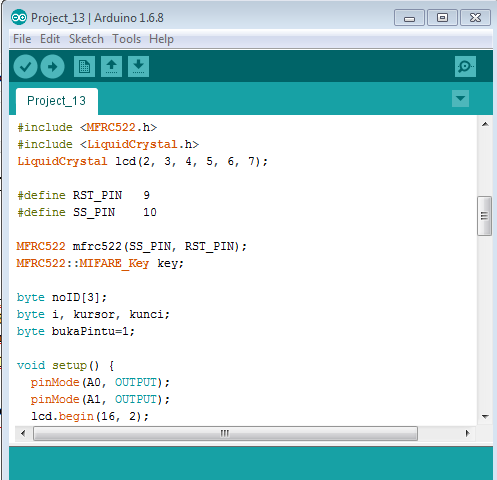Click the Verify checkmark button
The image size is (497, 480).
tap(25, 67)
